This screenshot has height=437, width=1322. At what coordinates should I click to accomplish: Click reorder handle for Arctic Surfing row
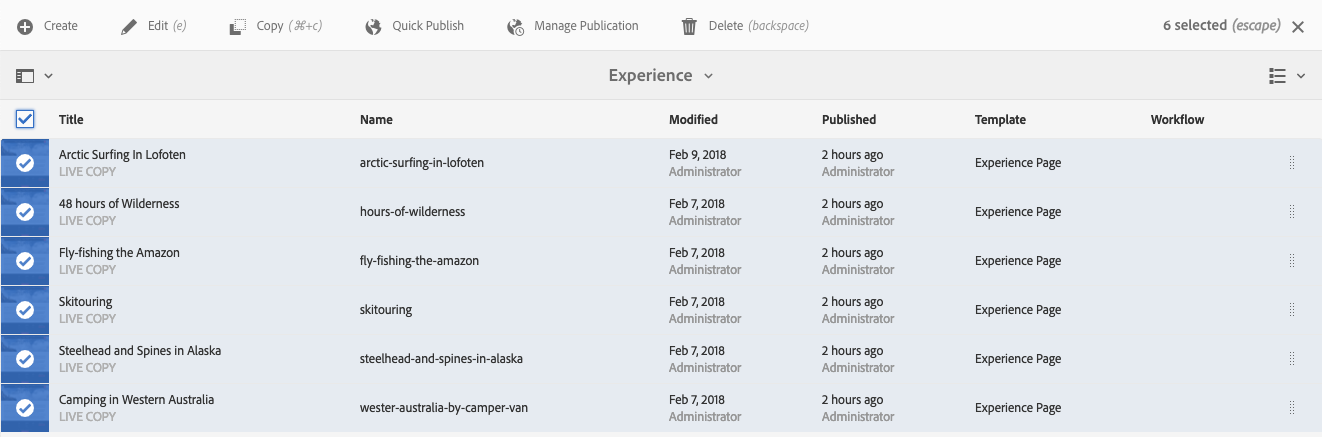click(x=1291, y=163)
